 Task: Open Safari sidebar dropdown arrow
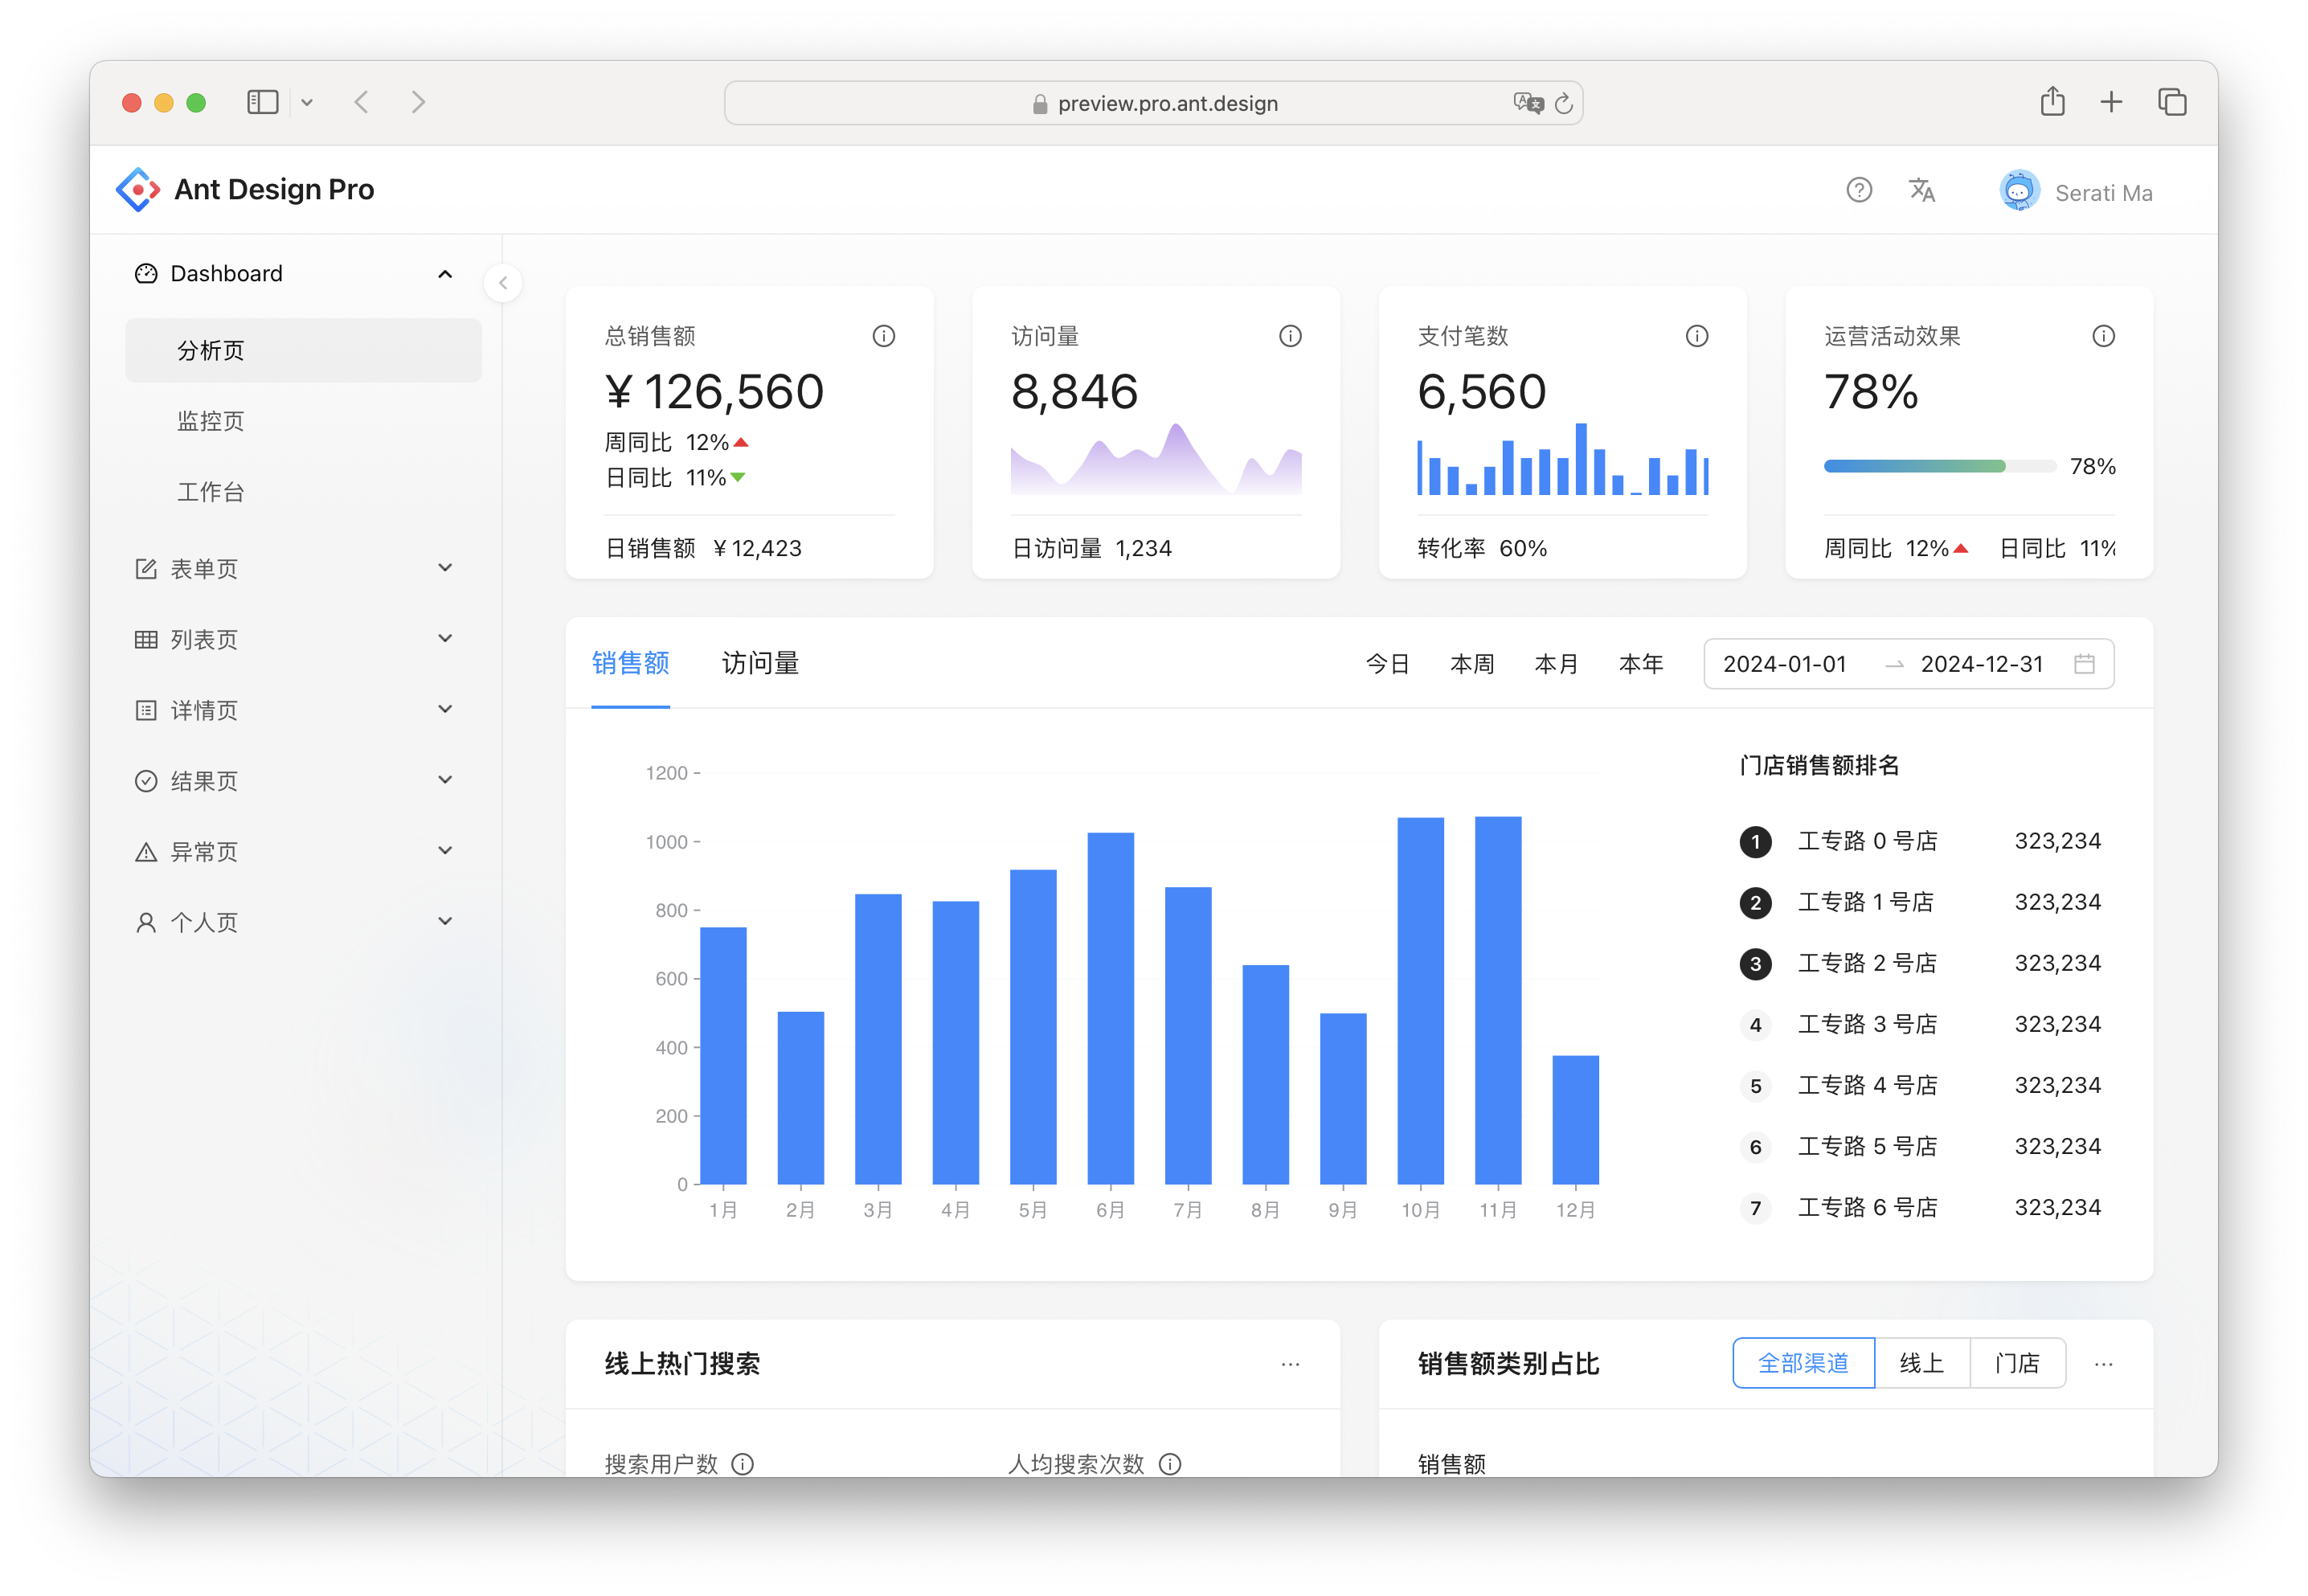307,102
